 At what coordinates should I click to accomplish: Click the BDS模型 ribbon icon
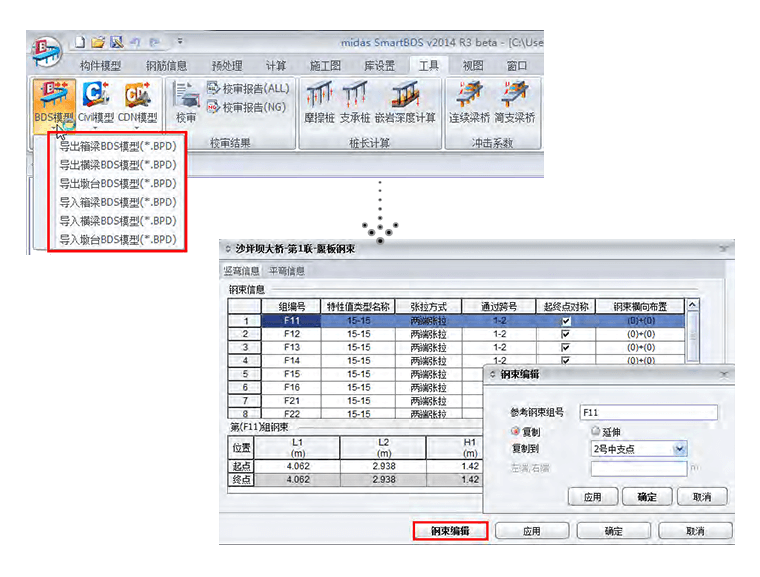[54, 103]
